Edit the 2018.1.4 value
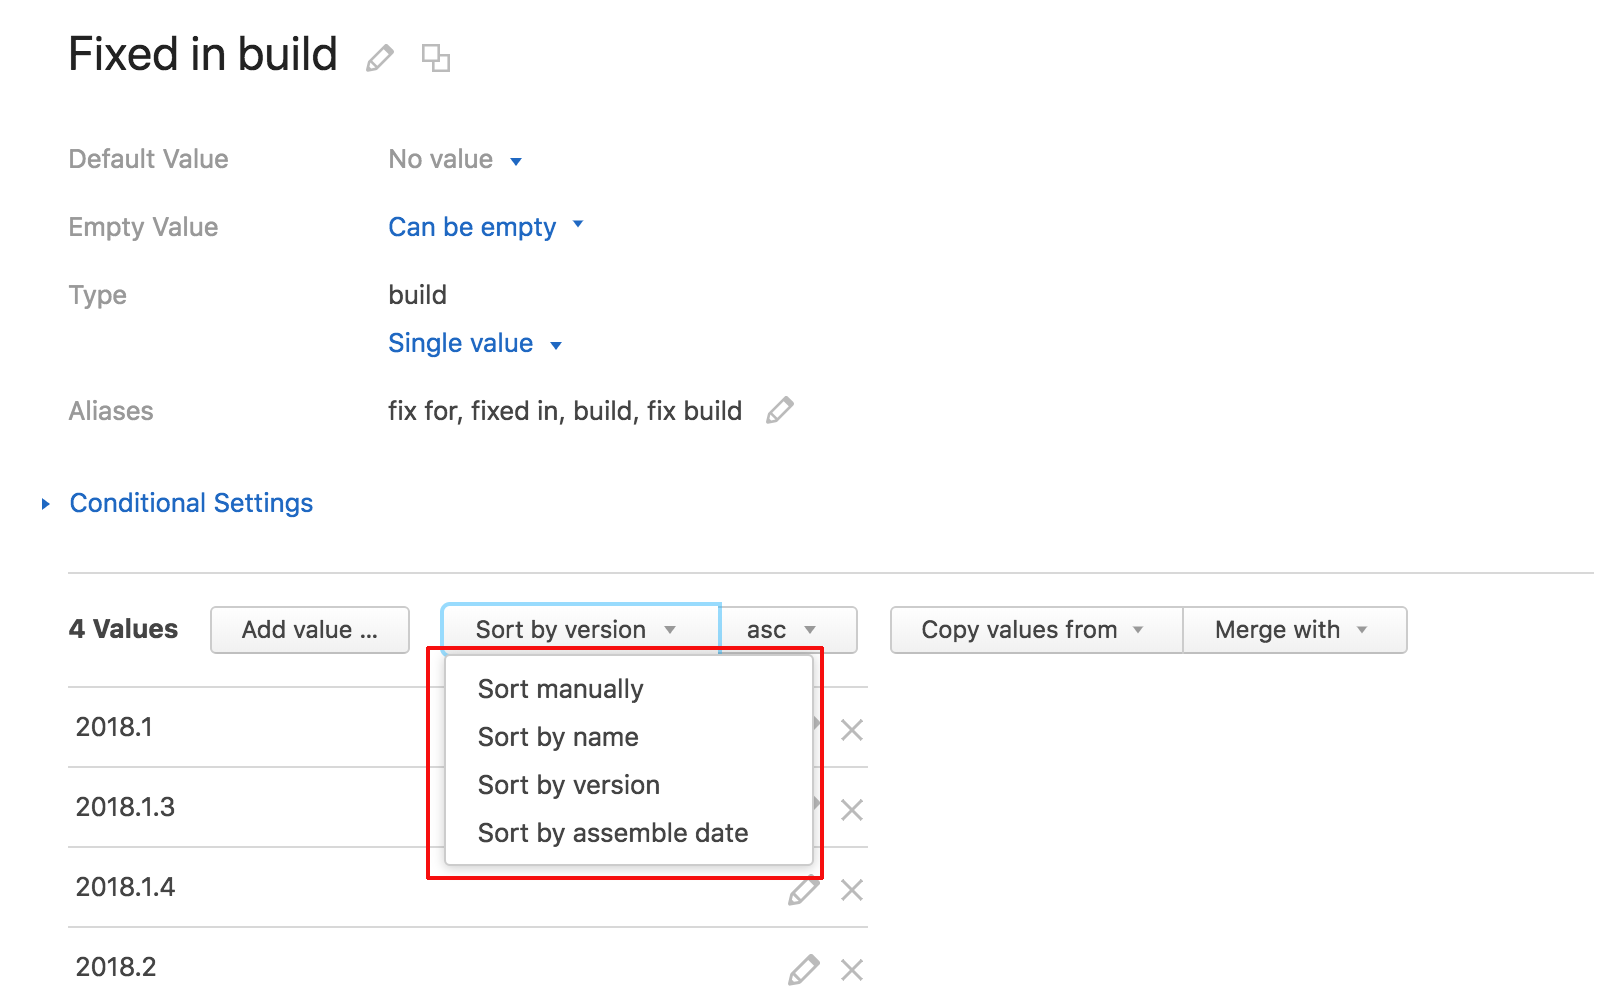 [803, 890]
